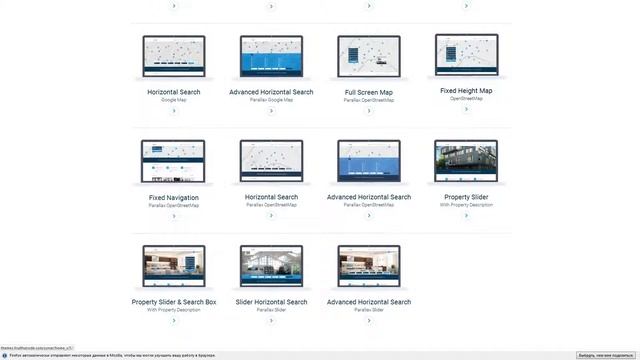Open arrow under Advanced Horizontal Search Parallax OpenStreetMap

click(369, 216)
